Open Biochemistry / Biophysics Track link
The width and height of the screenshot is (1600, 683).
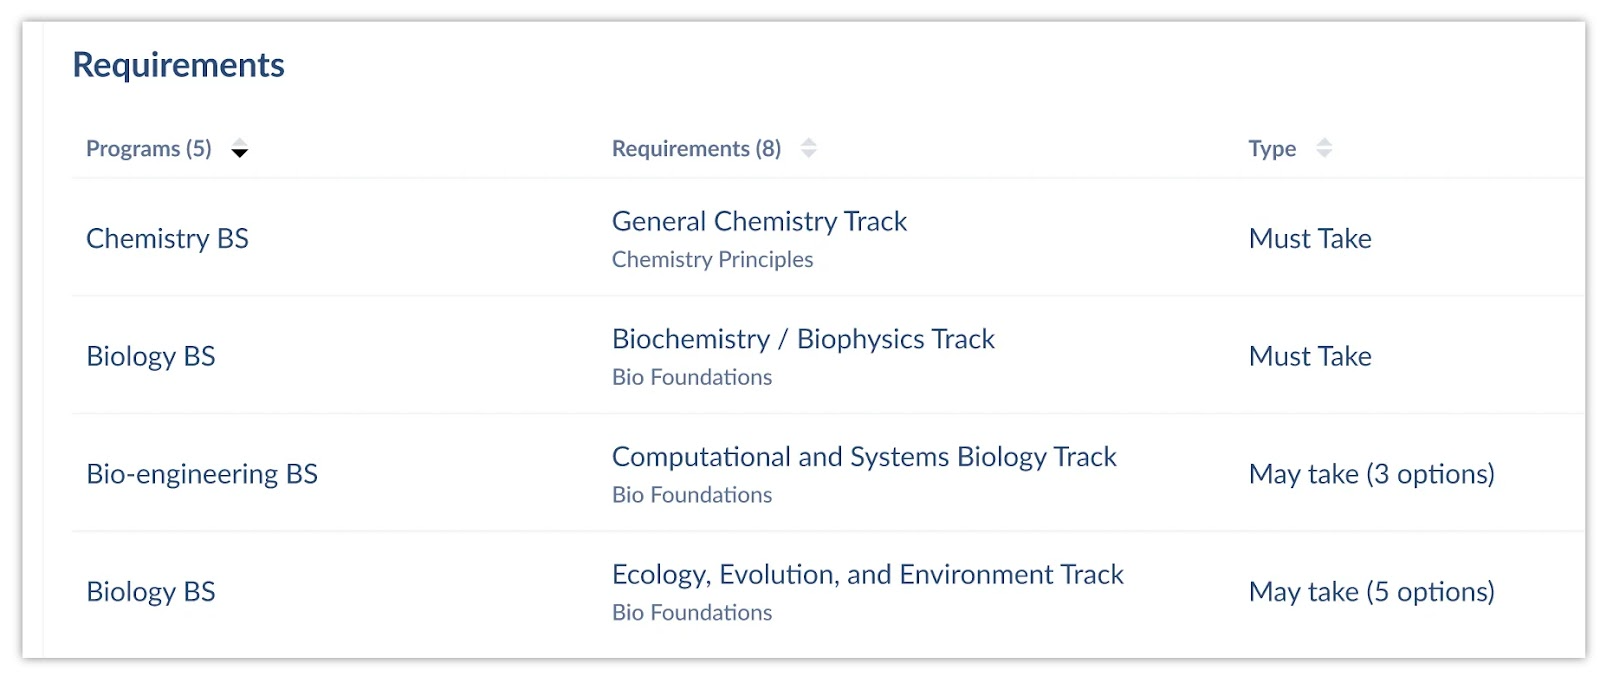(803, 339)
